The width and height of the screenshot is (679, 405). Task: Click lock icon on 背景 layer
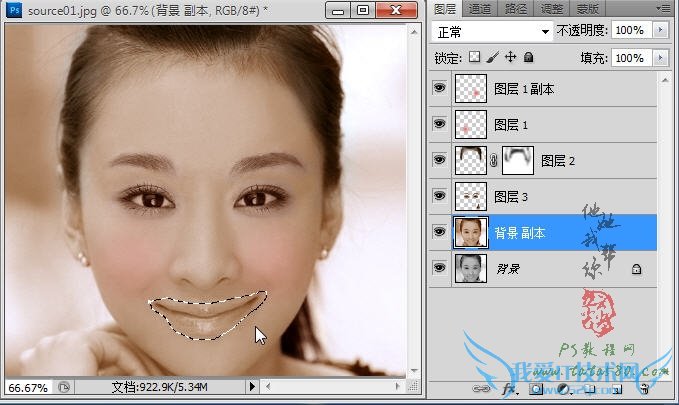(636, 269)
